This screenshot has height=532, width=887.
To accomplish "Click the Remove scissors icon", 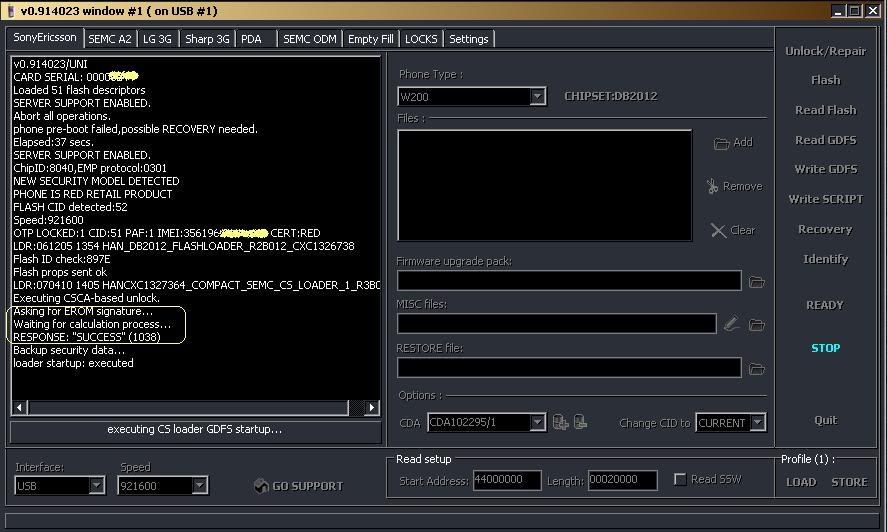I will pos(712,186).
